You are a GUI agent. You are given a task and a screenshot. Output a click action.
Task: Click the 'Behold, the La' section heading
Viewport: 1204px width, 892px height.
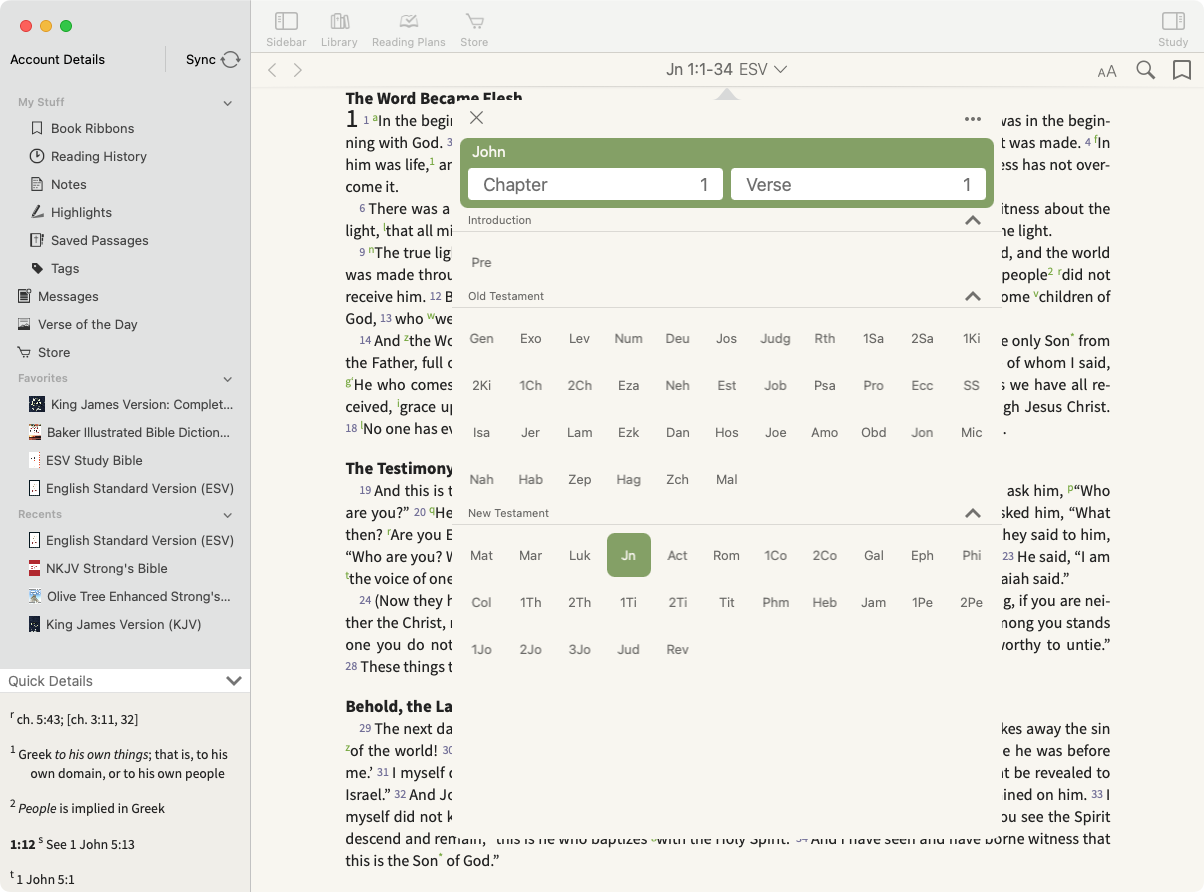click(x=400, y=706)
